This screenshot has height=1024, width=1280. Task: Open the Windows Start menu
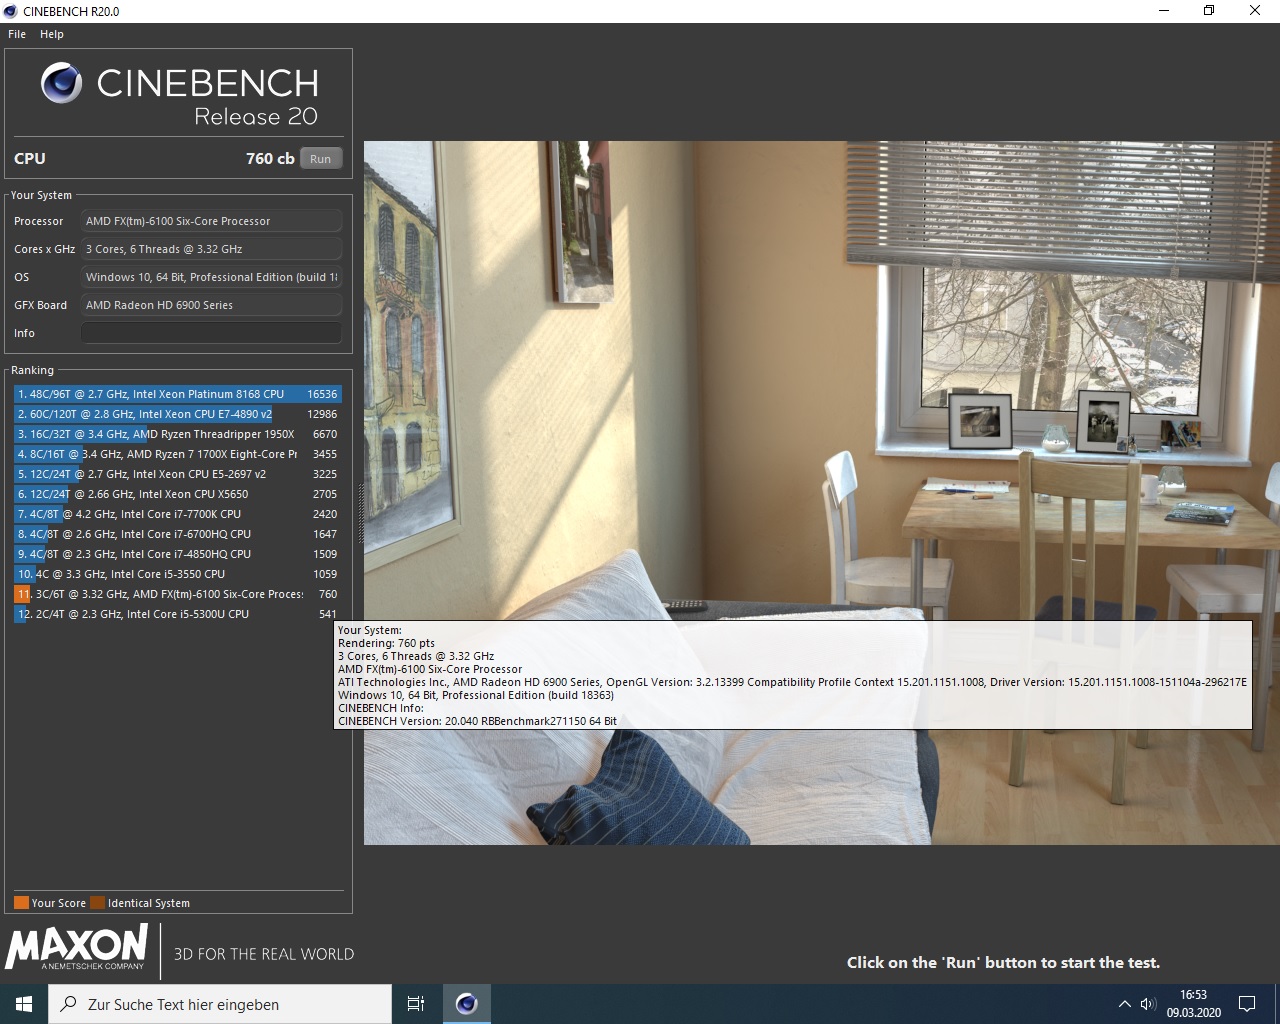pyautogui.click(x=24, y=1004)
